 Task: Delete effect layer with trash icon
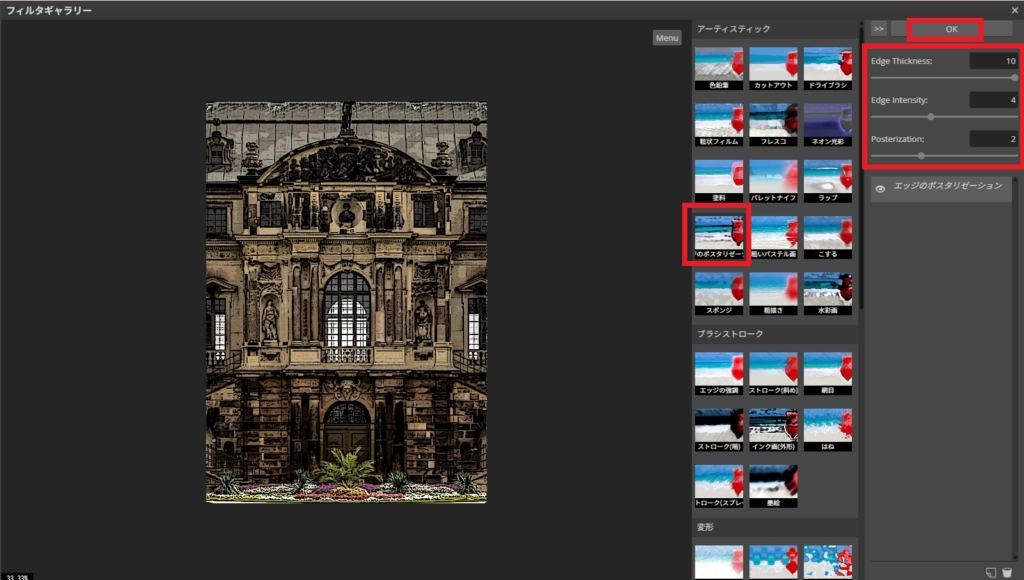tap(1006, 571)
